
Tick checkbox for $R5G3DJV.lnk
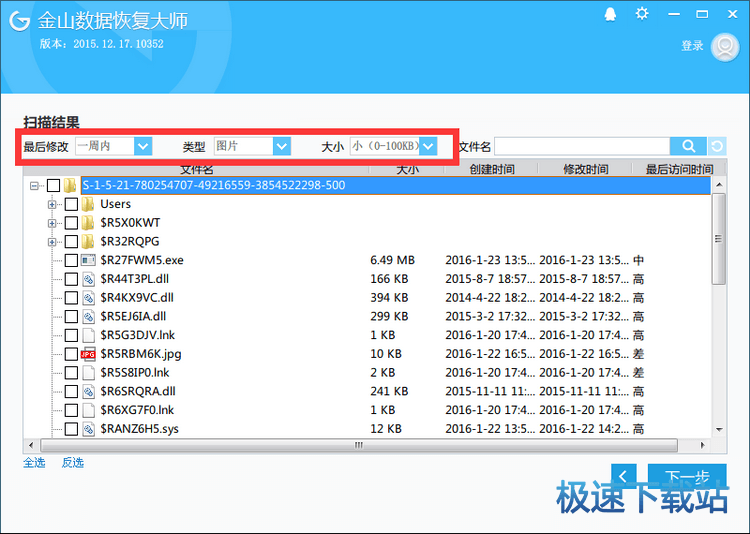pos(71,335)
